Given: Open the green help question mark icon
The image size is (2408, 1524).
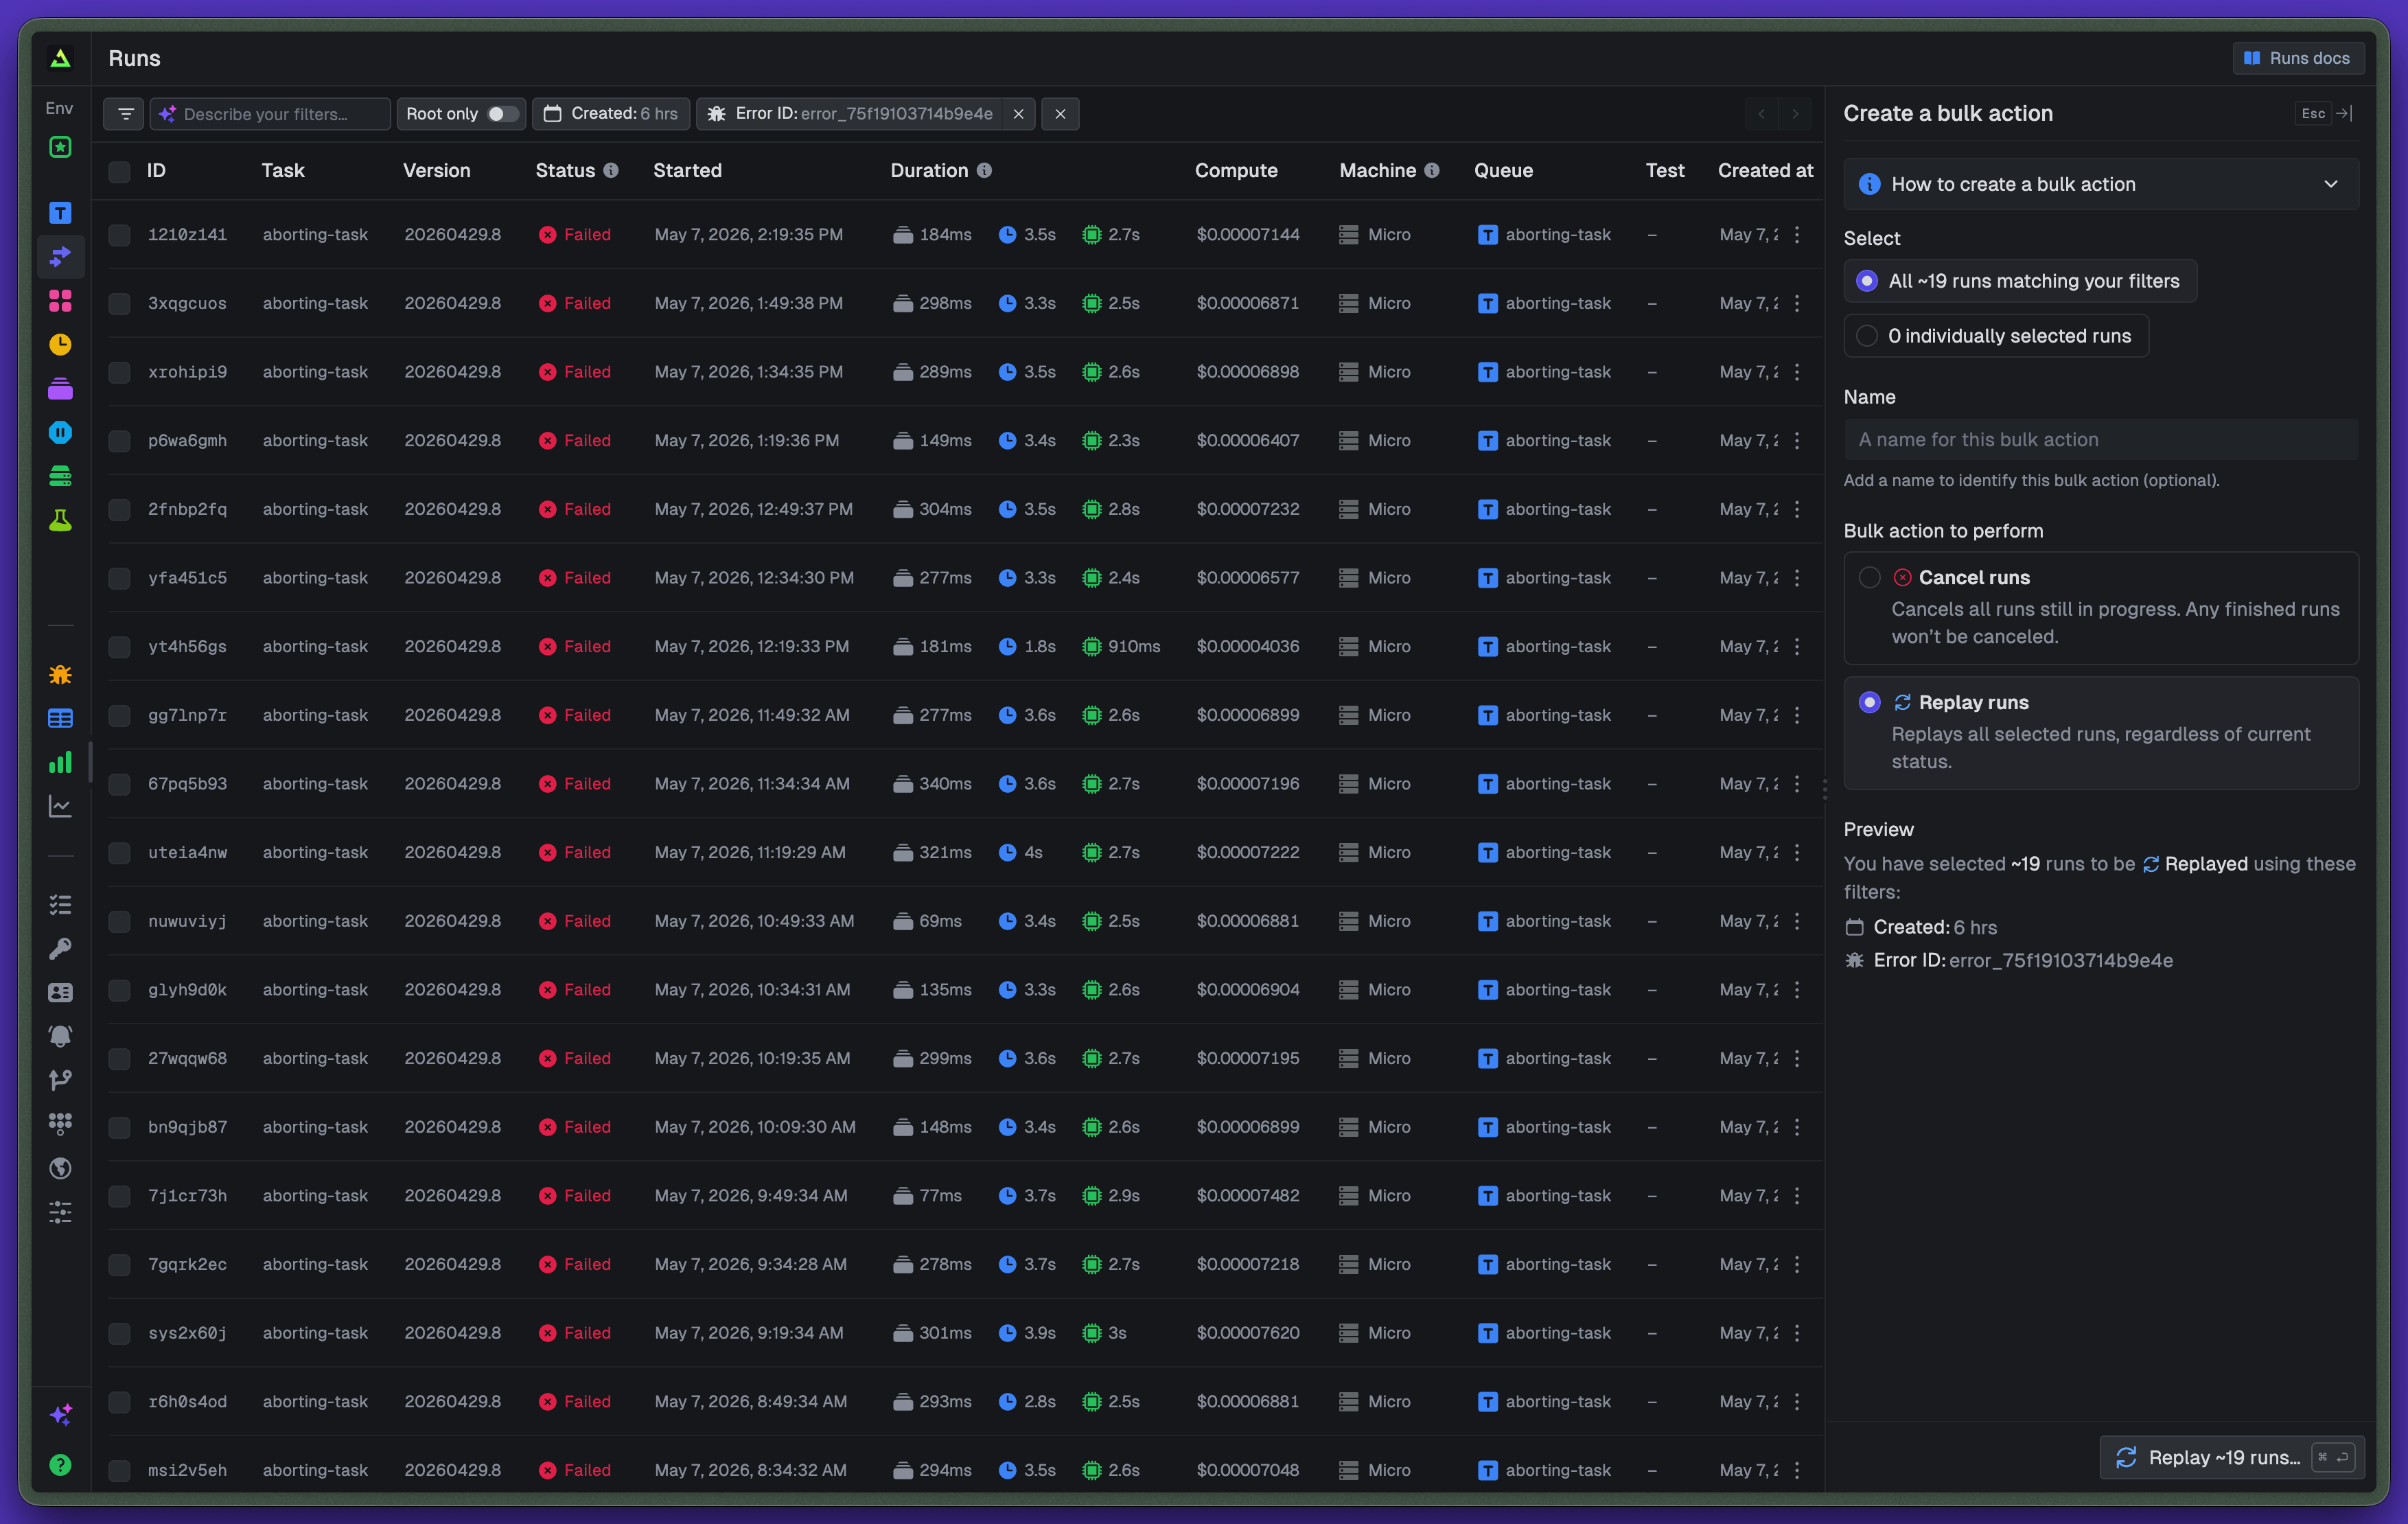Looking at the screenshot, I should (60, 1465).
